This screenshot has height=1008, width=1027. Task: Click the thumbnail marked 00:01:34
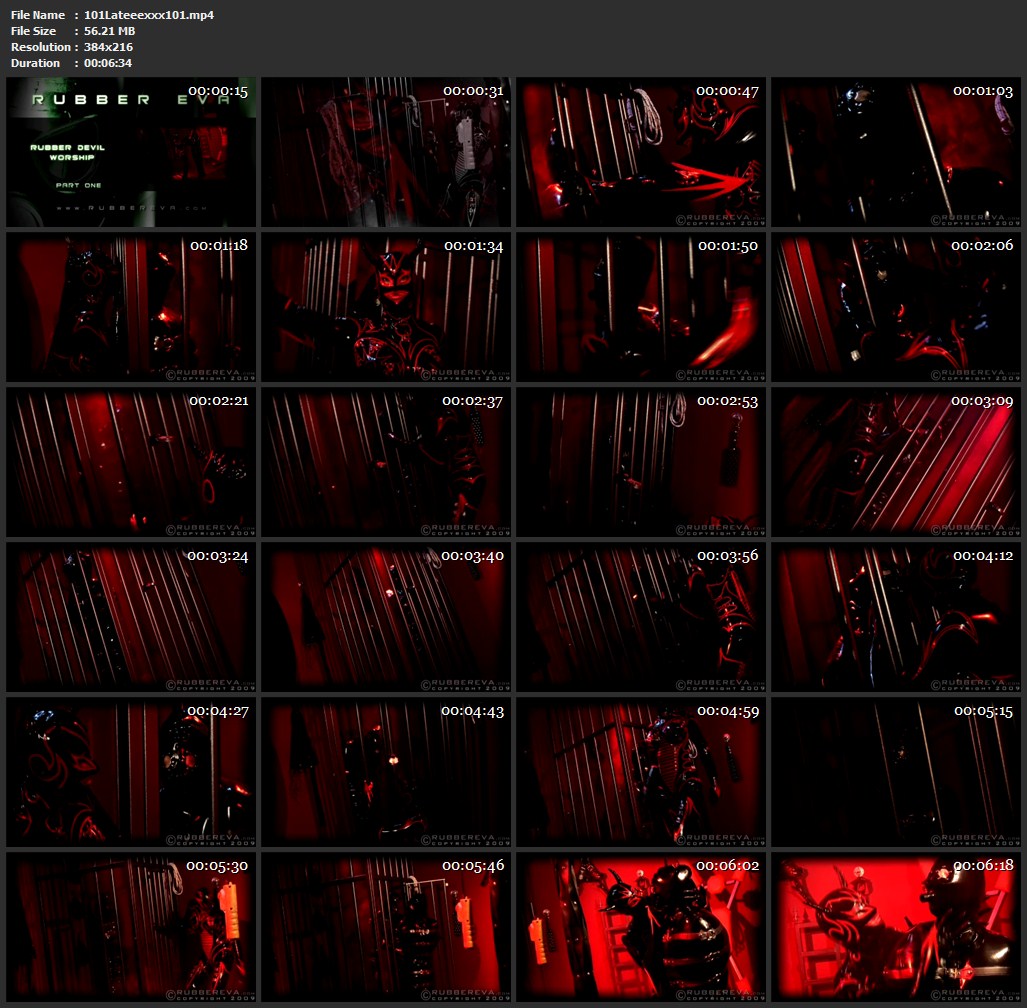point(386,307)
